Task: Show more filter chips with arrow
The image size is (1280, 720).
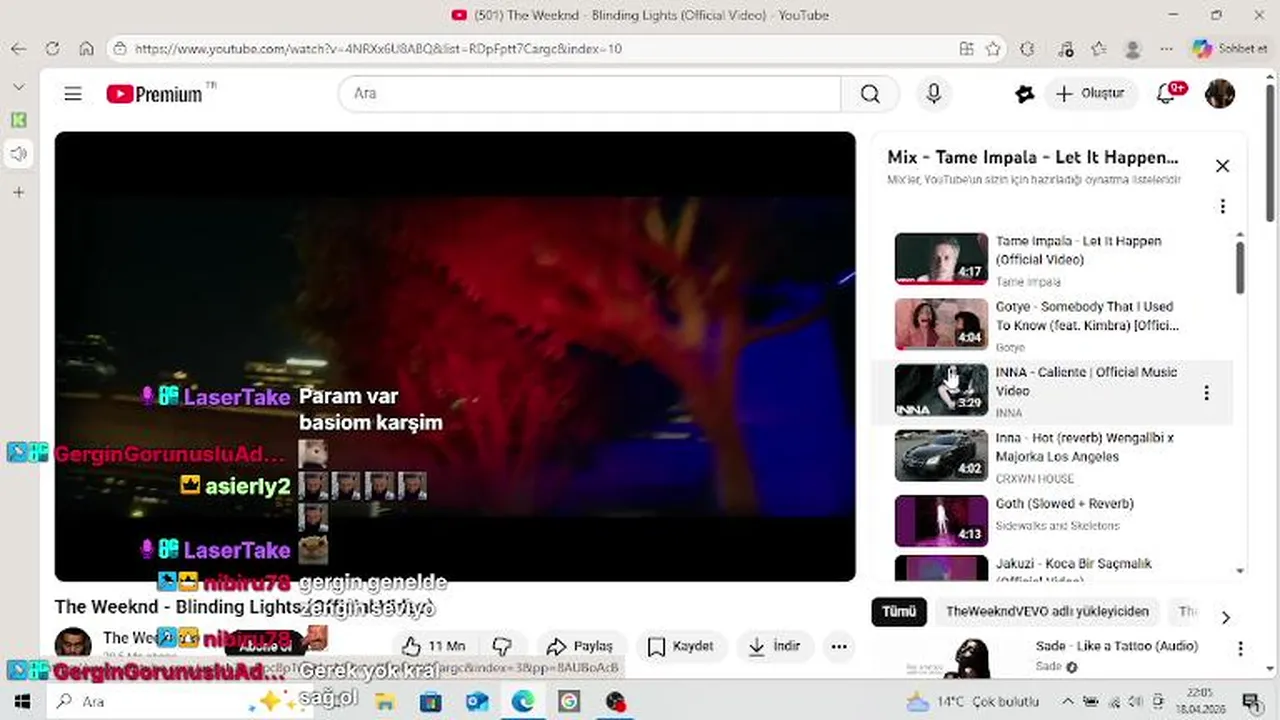Action: 1226,617
